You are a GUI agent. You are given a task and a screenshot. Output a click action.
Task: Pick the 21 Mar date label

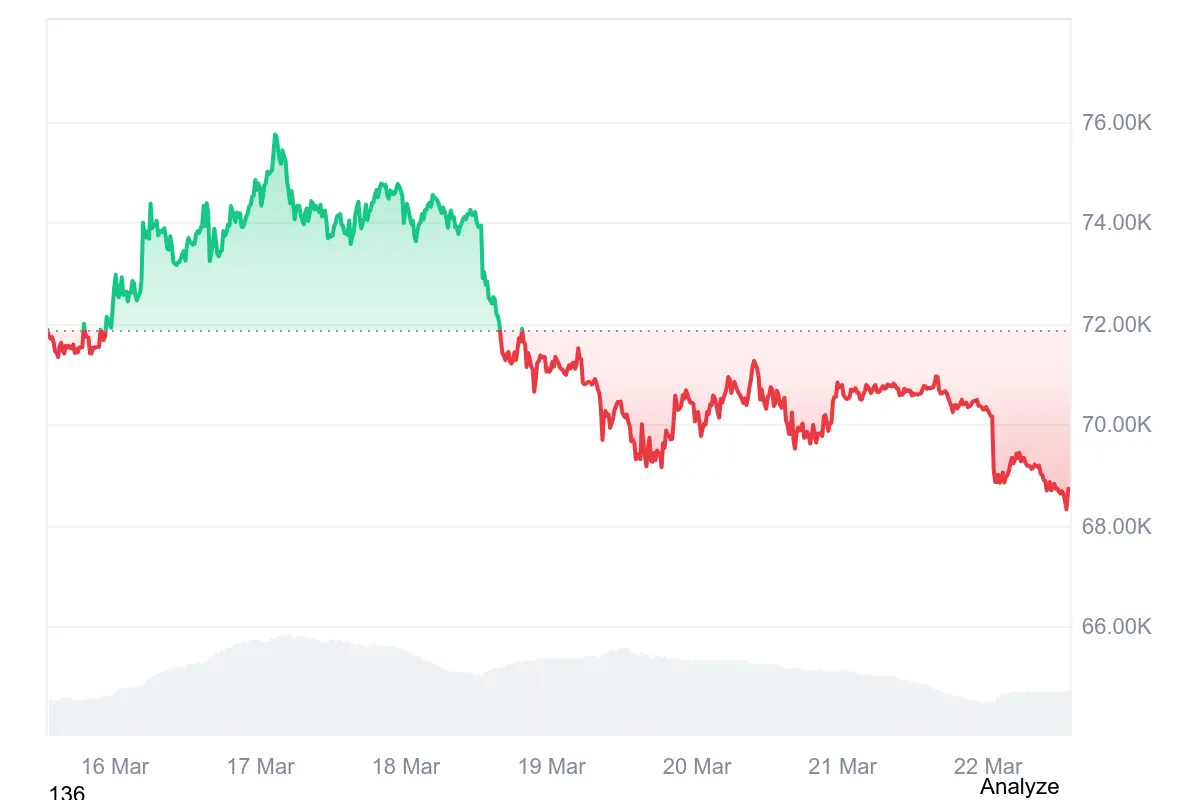[x=843, y=767]
